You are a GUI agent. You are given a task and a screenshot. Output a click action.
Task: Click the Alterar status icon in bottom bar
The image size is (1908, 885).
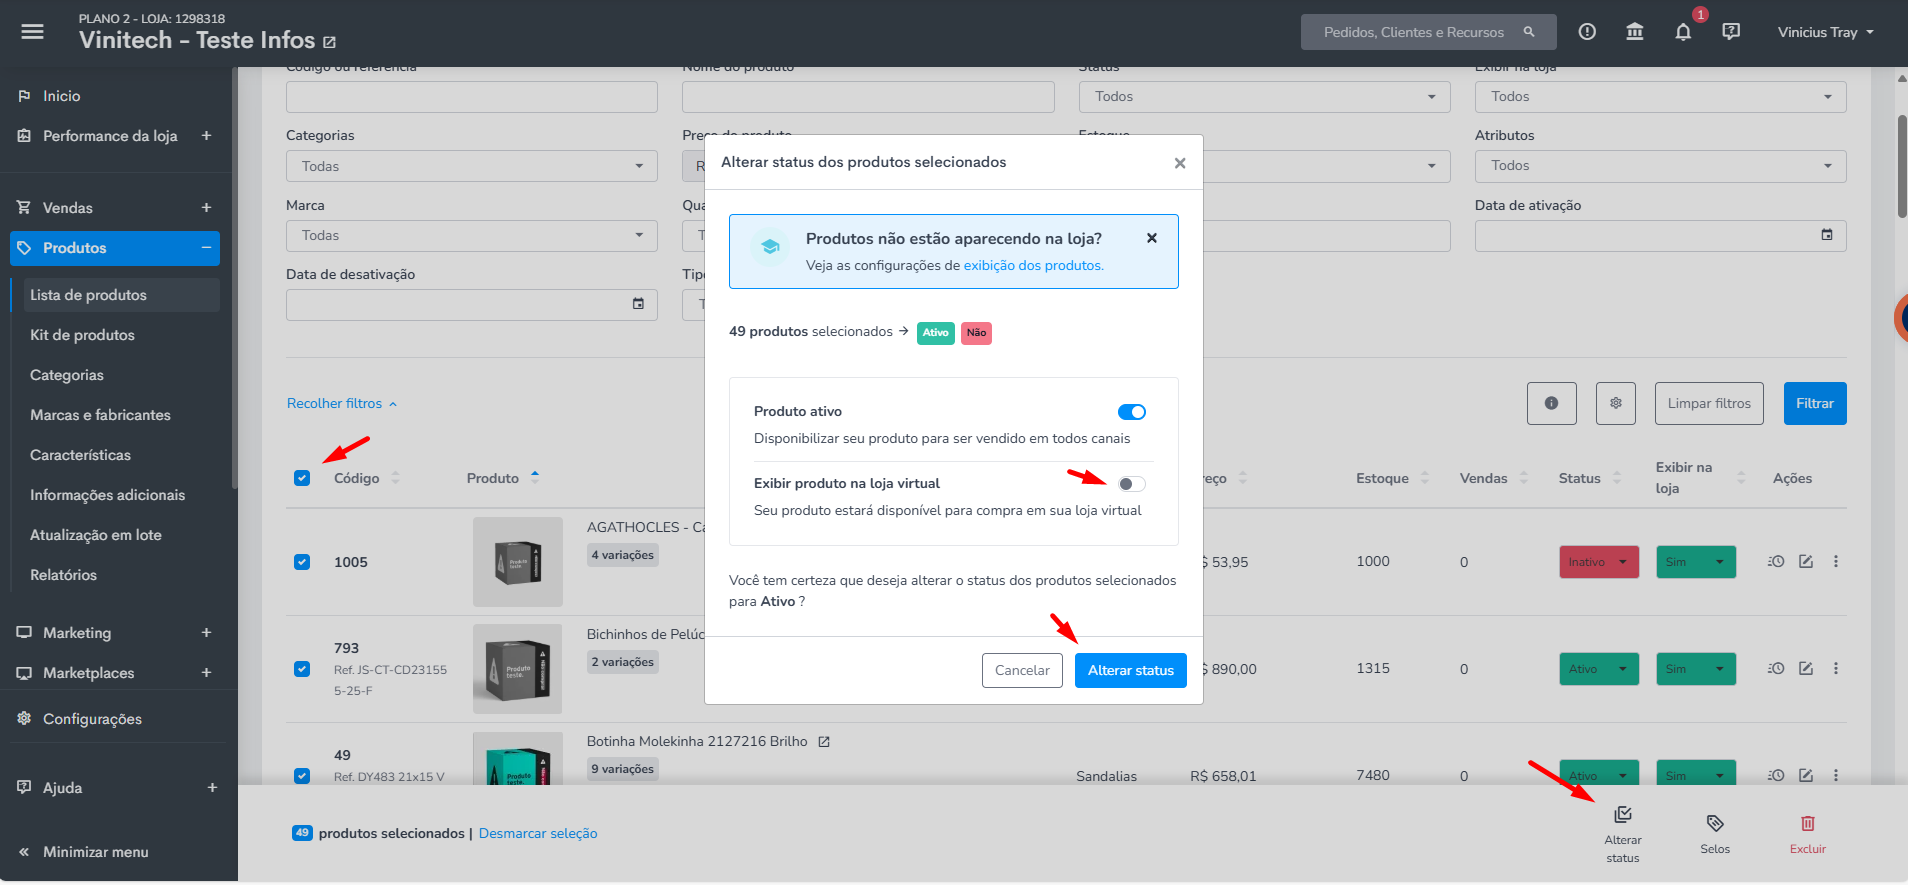point(1623,815)
